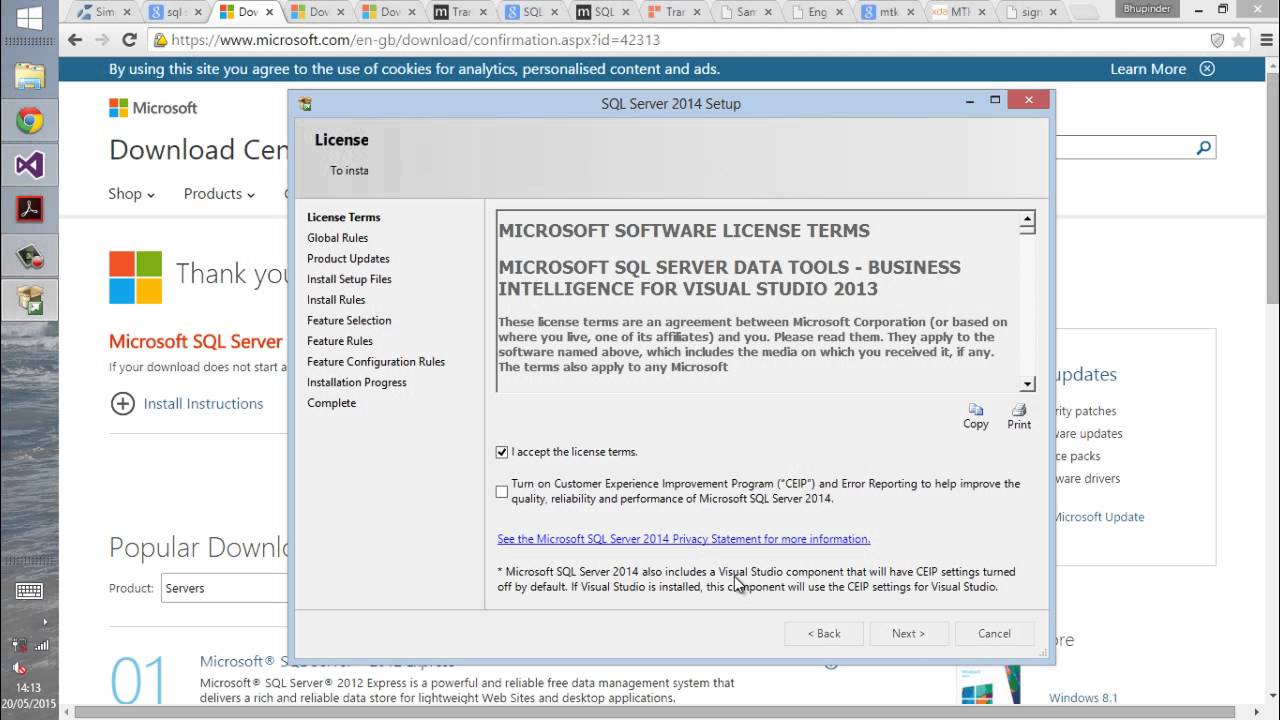Switch to the 'sign' Chrome tab
This screenshot has height=720, width=1280.
1030,12
